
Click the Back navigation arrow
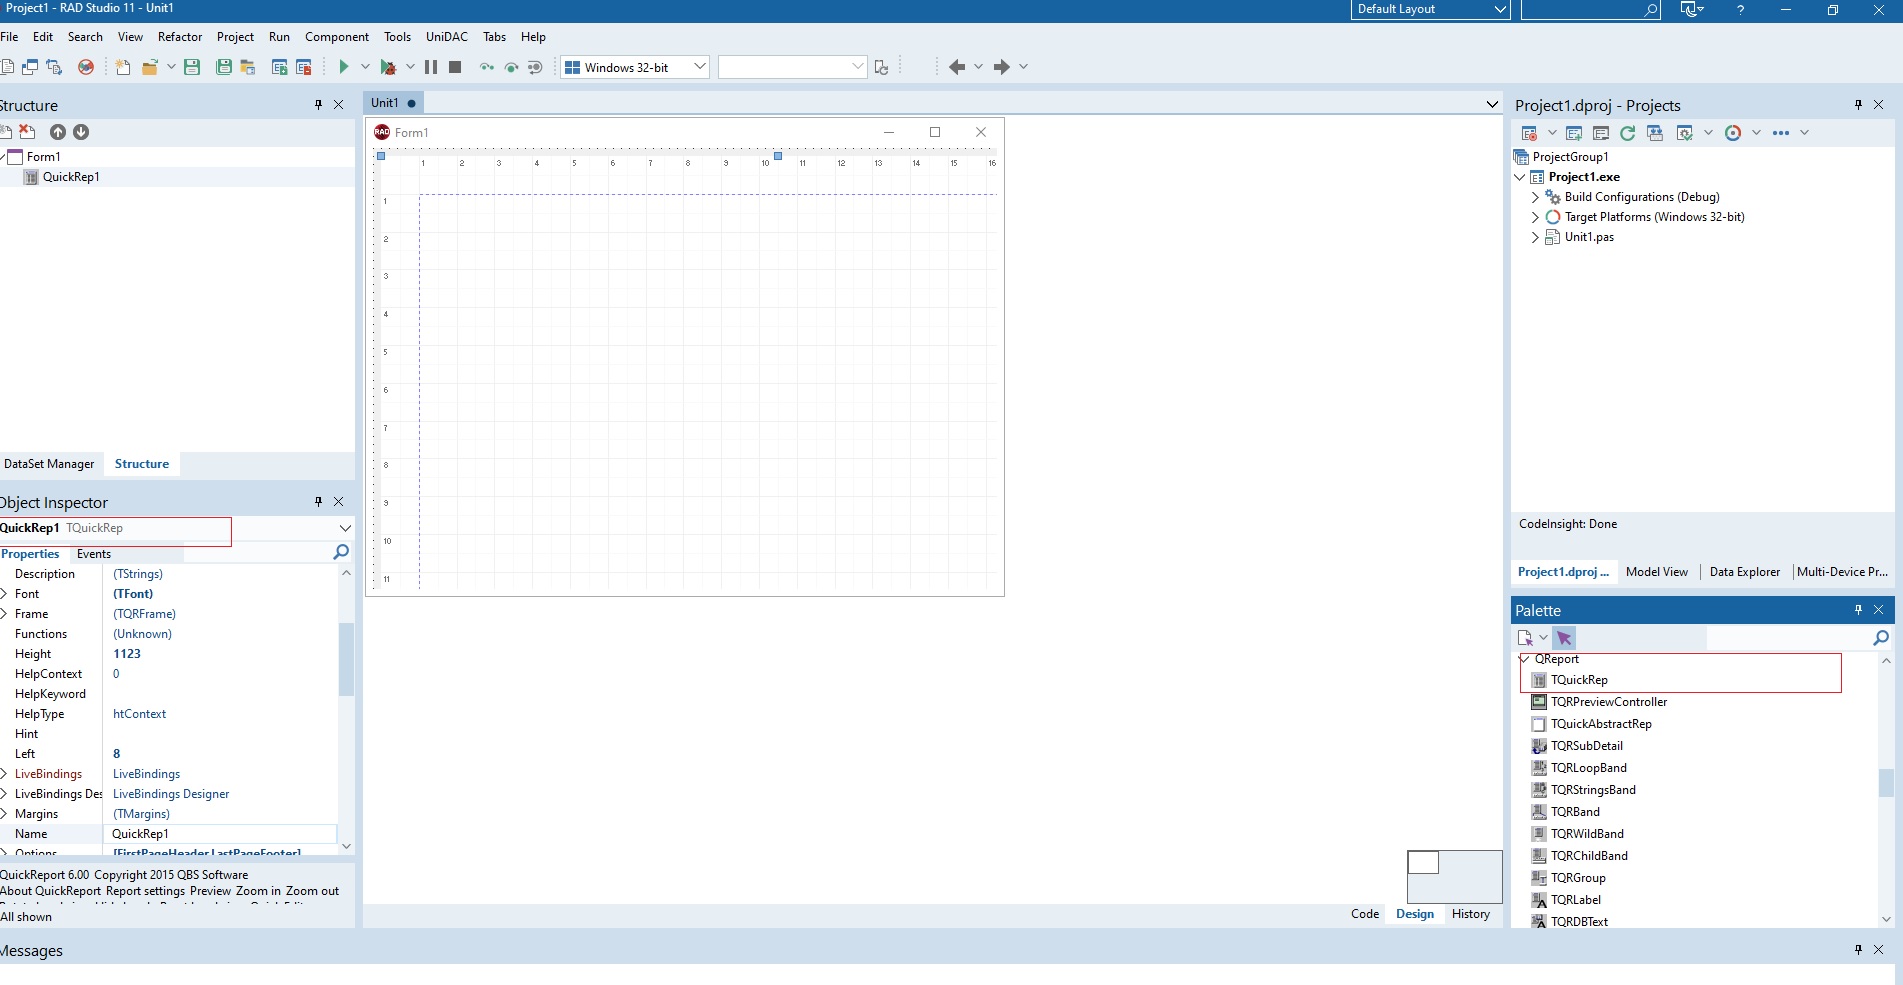click(x=957, y=67)
